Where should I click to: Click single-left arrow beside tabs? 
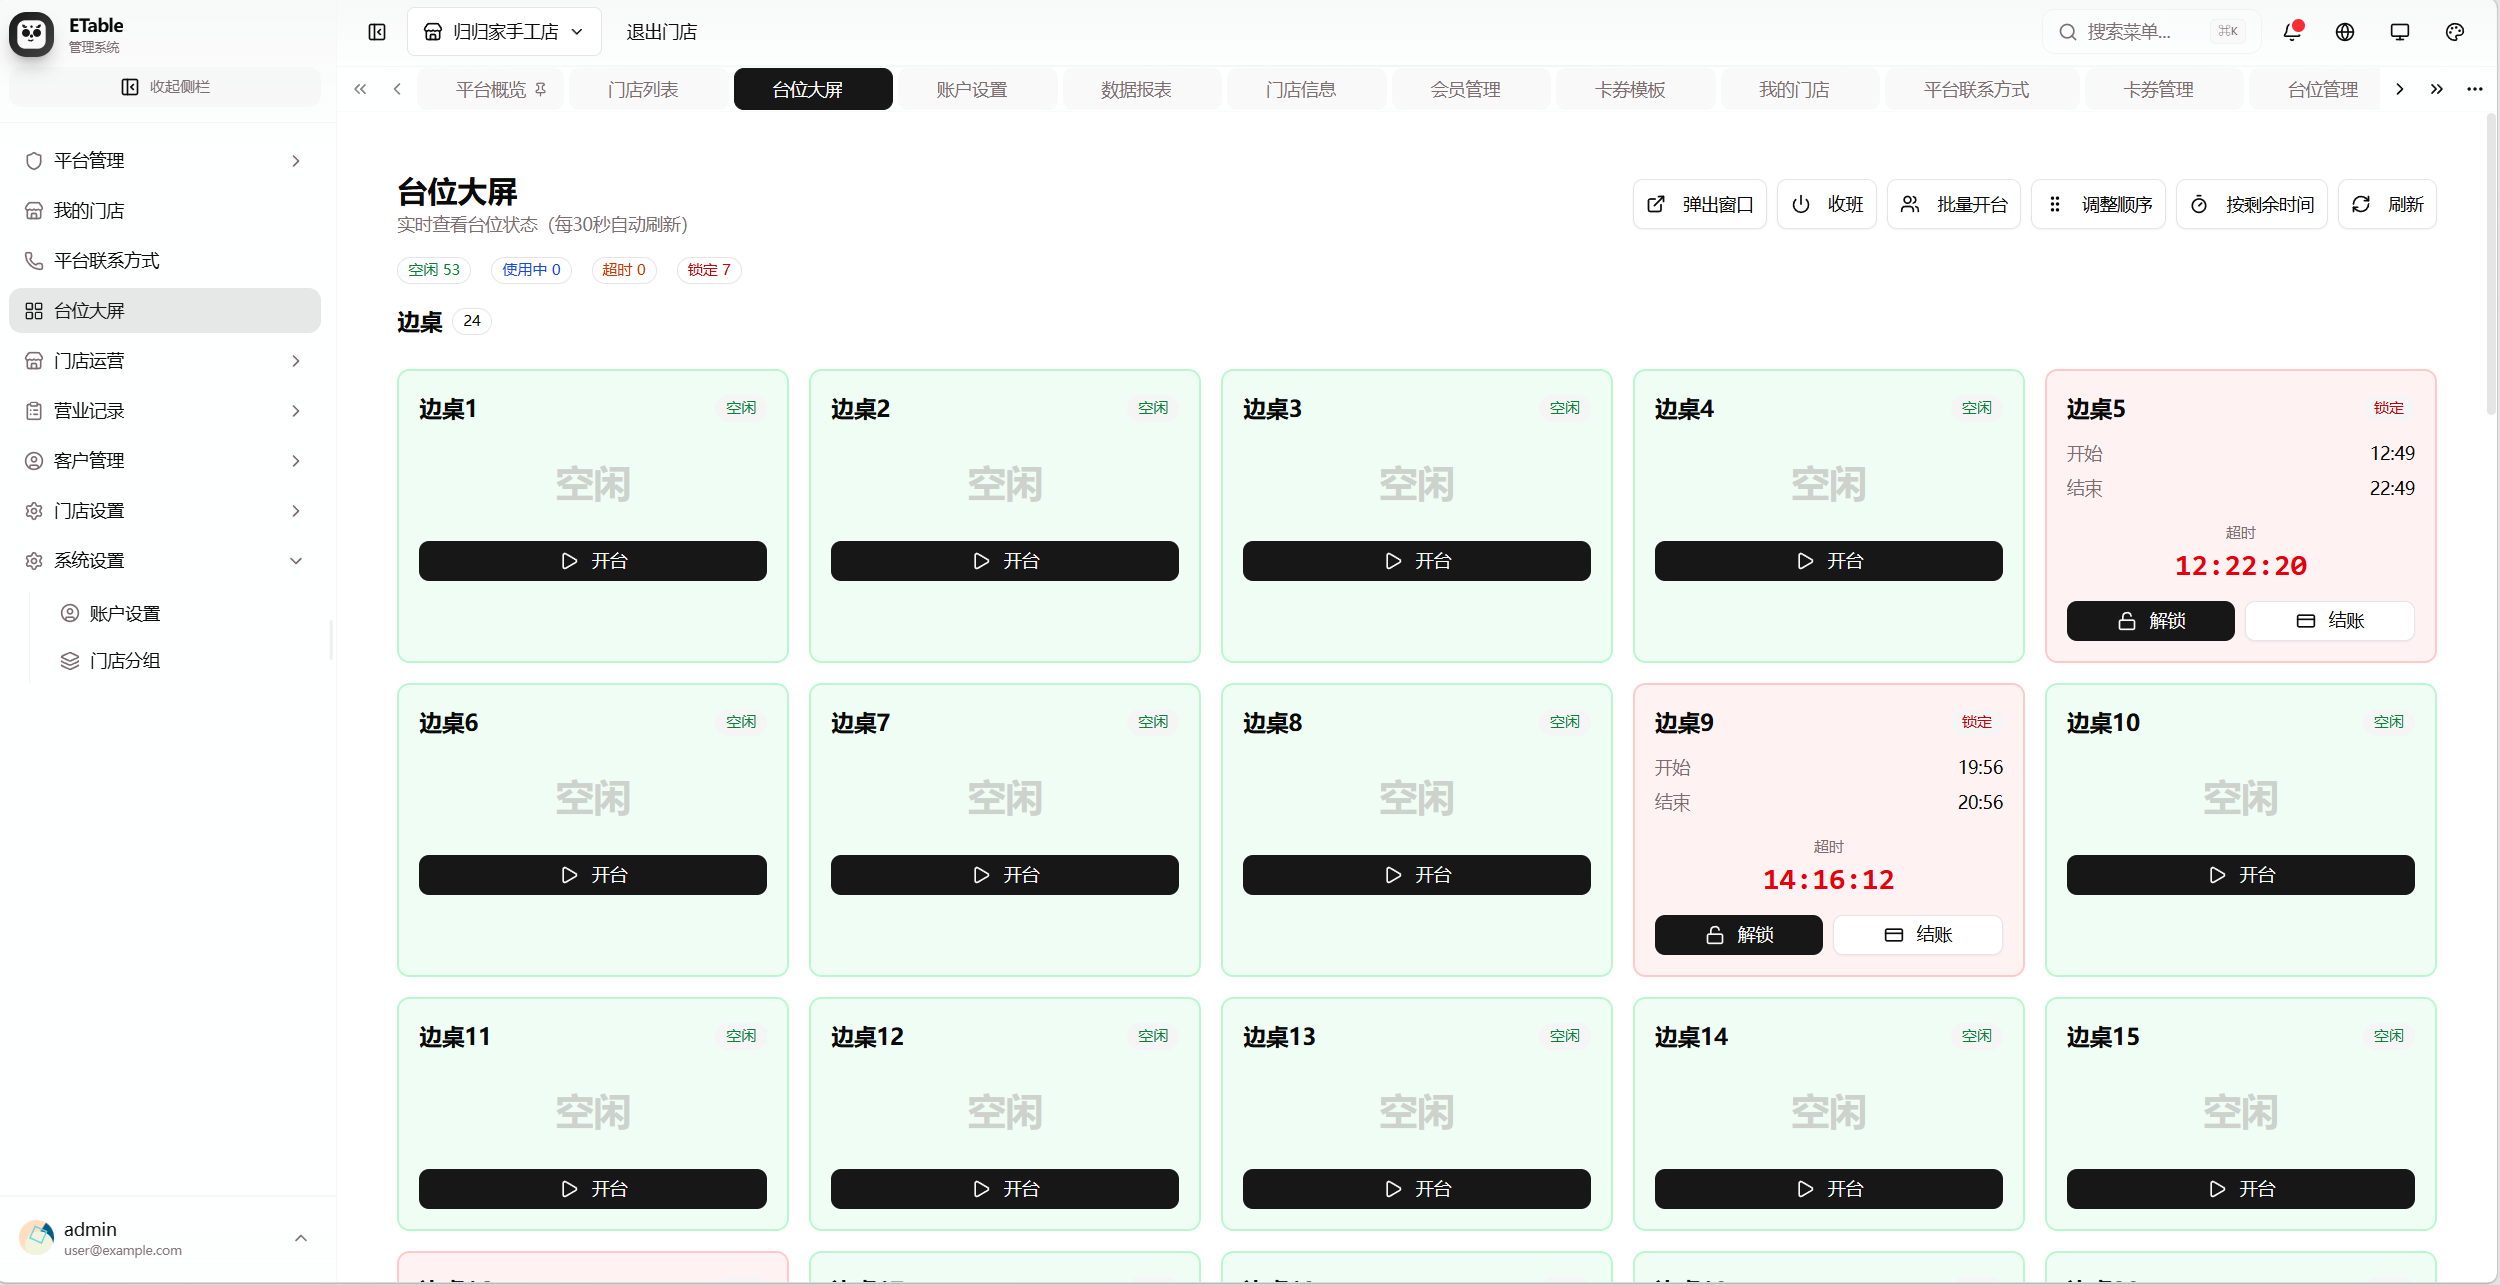[398, 89]
